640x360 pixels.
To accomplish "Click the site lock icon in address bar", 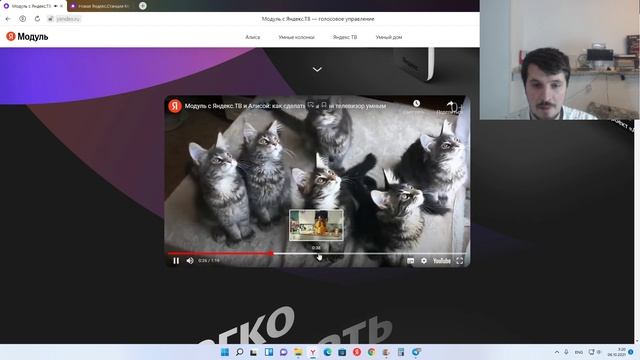I will tap(51, 19).
